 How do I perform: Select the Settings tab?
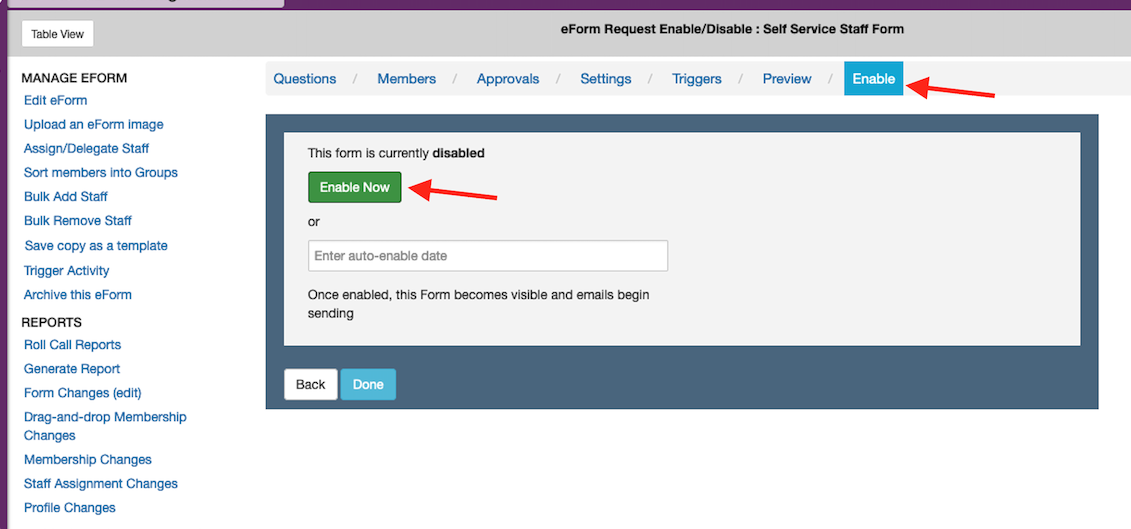(x=605, y=79)
